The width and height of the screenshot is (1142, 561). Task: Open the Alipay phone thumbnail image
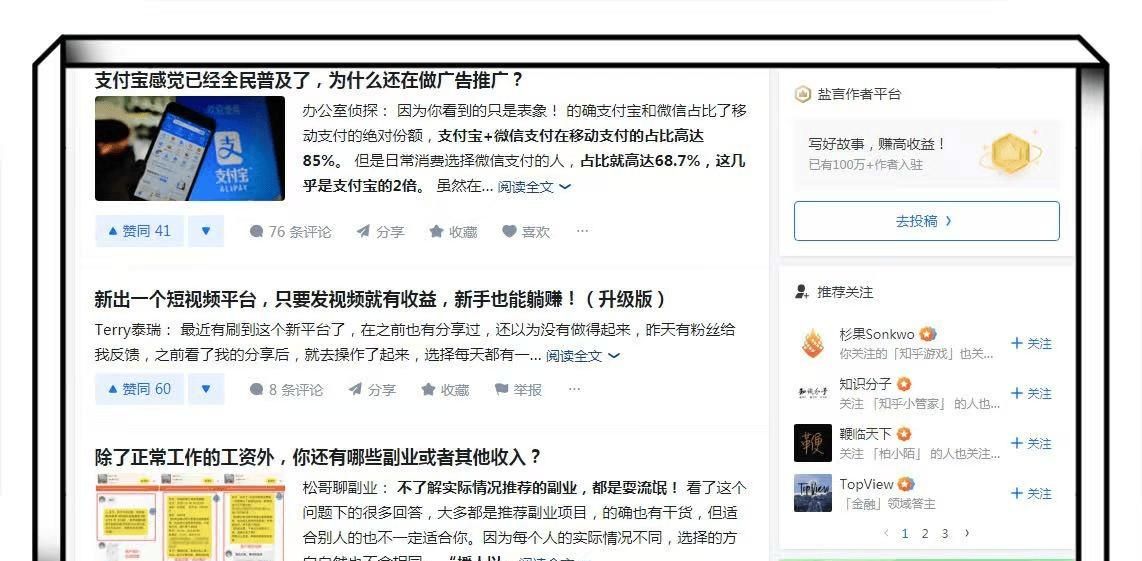(x=190, y=149)
